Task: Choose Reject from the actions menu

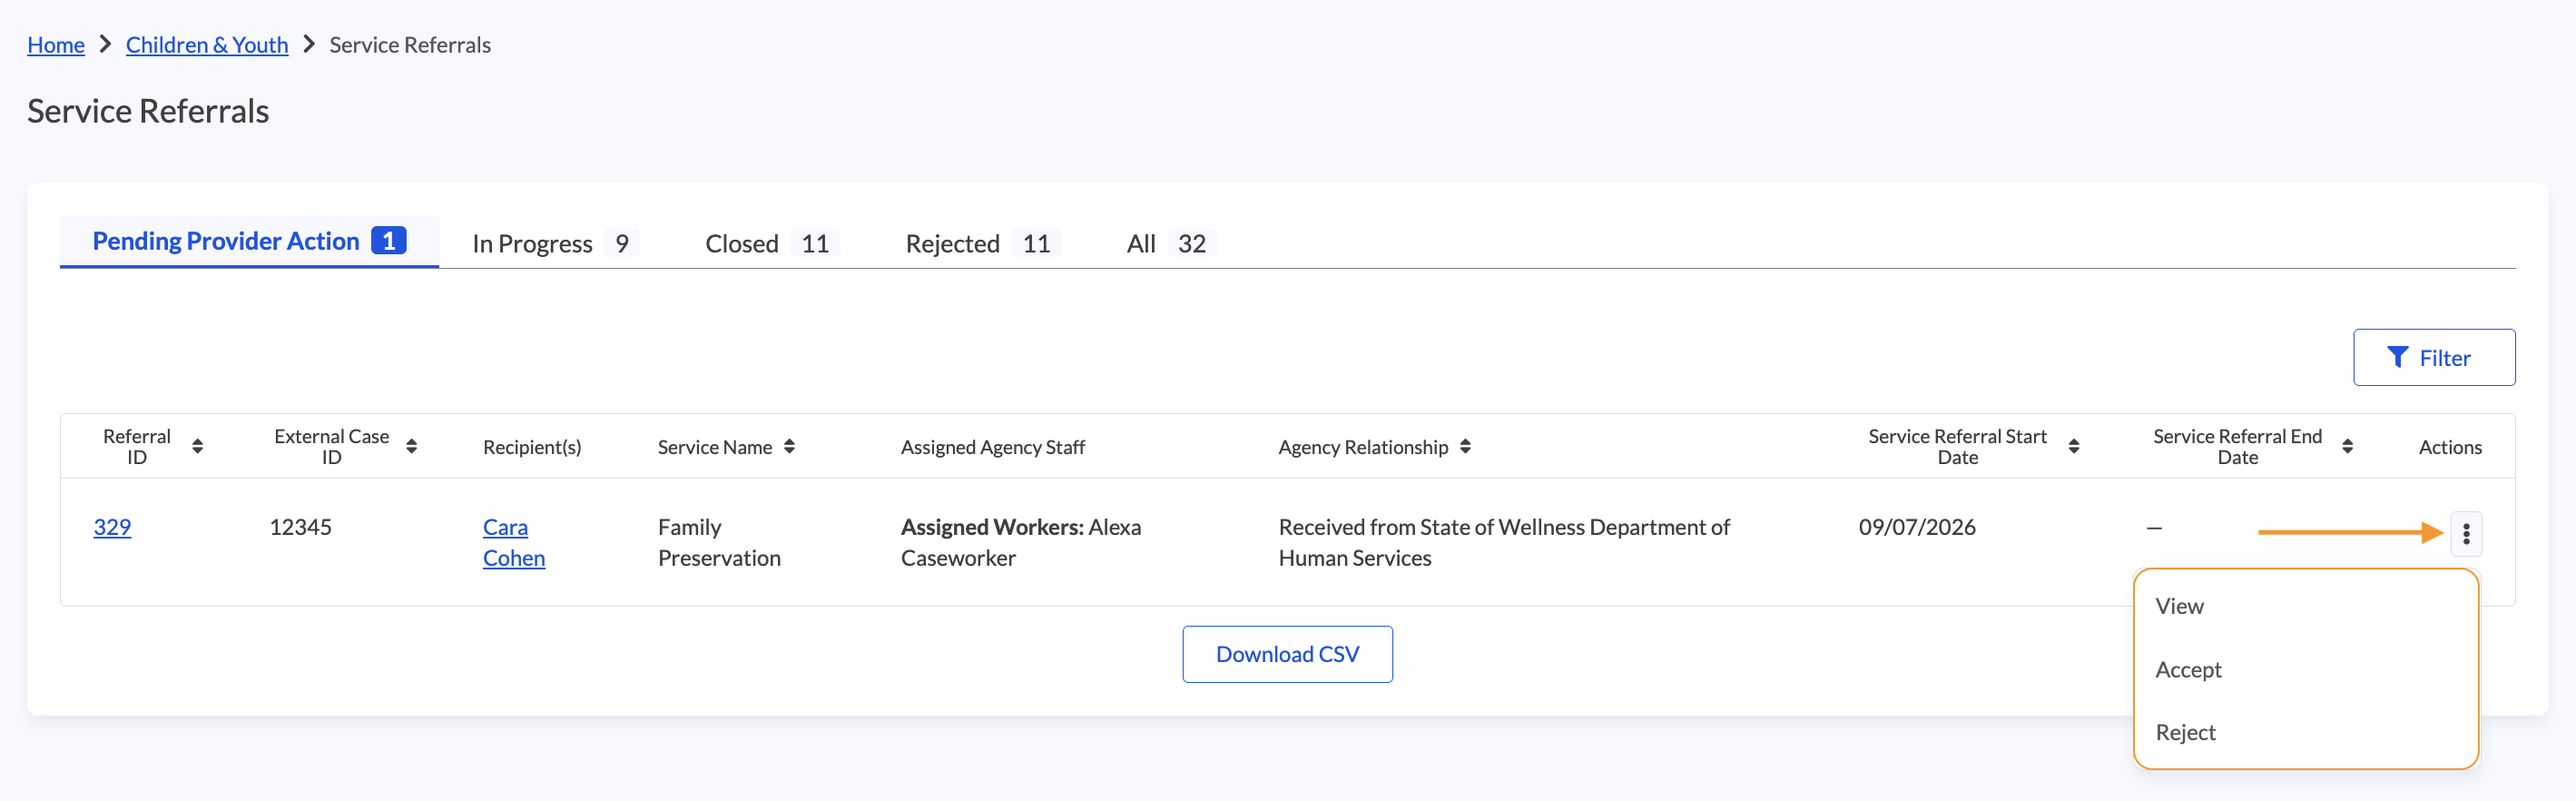Action: 2305,732
